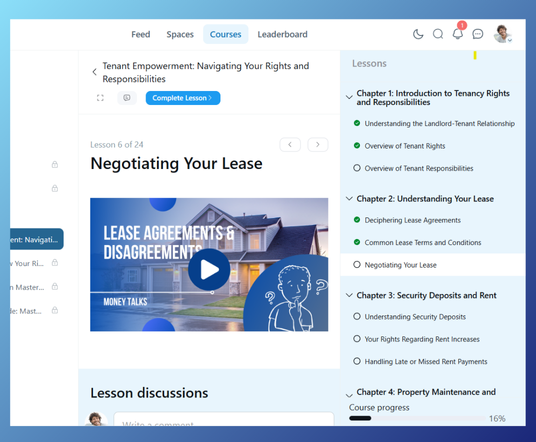Screen dimensions: 536x442
Task: Open chat messages bubble icon
Action: pyautogui.click(x=478, y=34)
